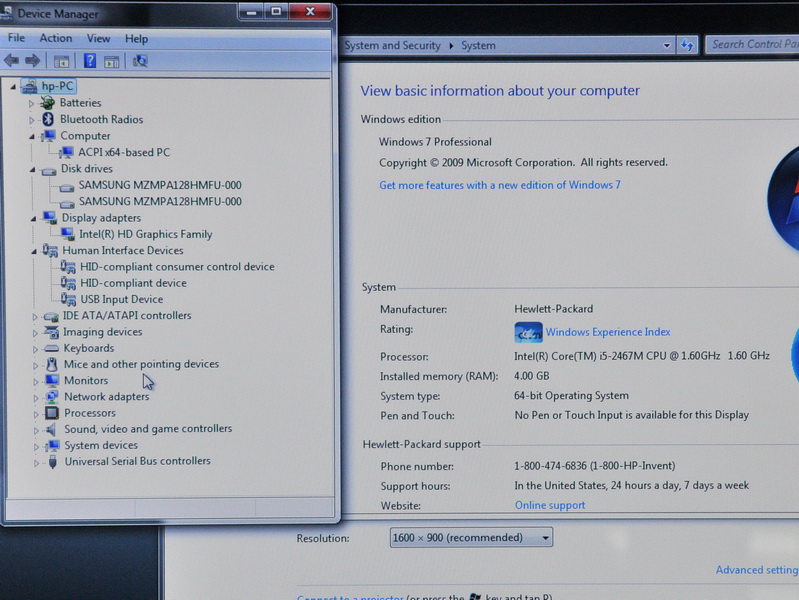Open 'Get more features with a new edition' link
The image size is (799, 600).
pos(500,185)
